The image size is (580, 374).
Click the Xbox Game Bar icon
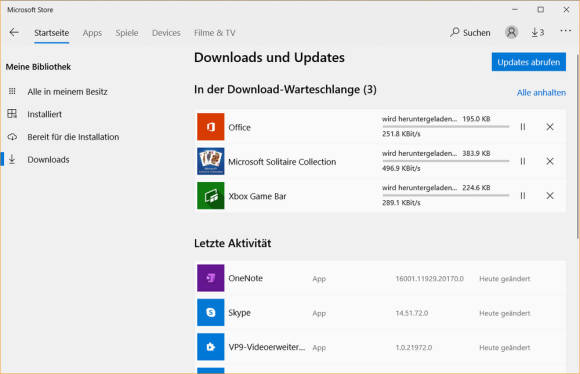pyautogui.click(x=210, y=196)
